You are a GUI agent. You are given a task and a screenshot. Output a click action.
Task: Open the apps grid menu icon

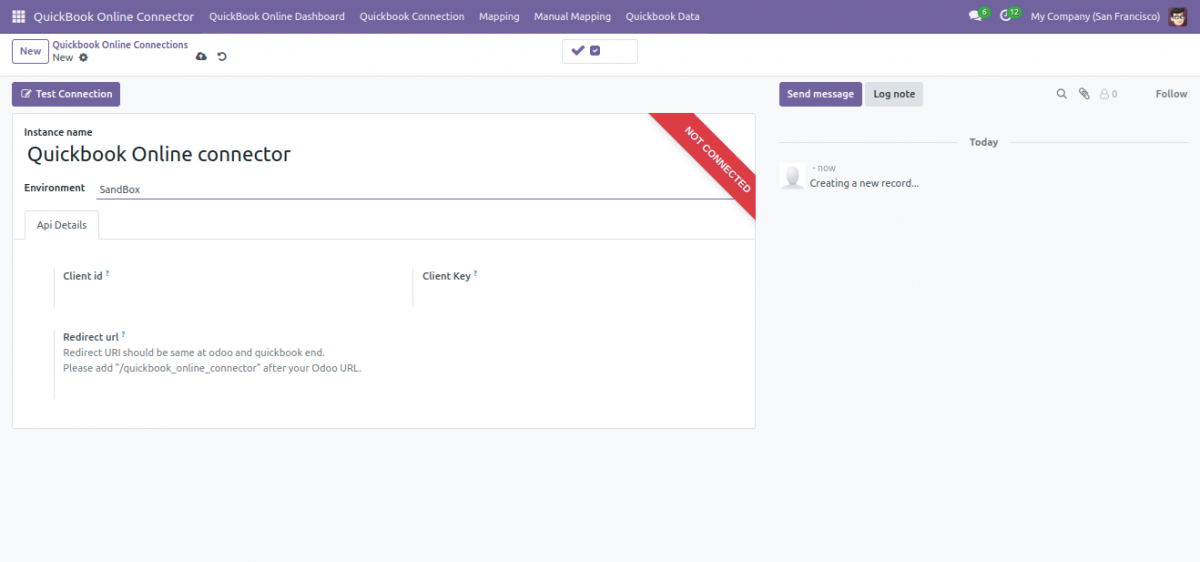tap(19, 17)
